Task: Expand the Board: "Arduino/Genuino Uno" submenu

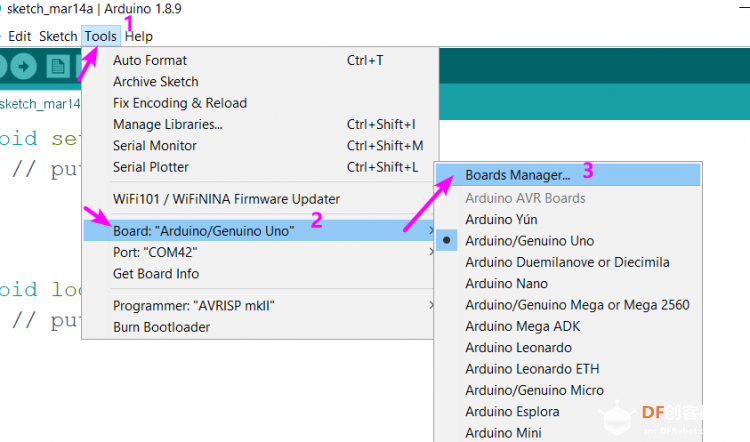Action: point(260,231)
